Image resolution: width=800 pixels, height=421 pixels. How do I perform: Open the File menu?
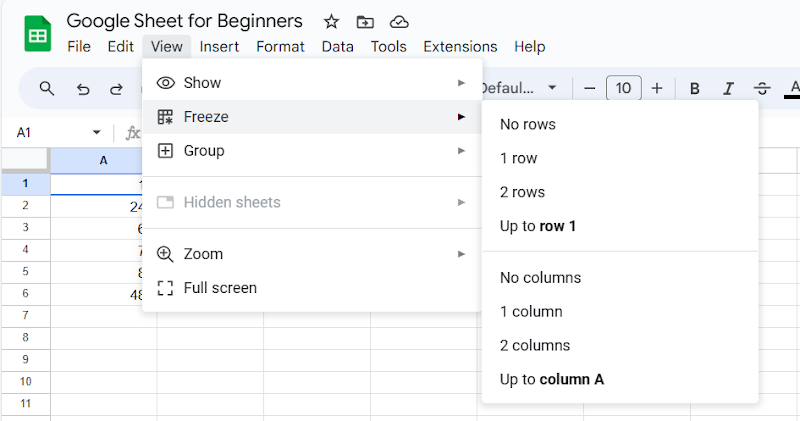click(79, 46)
